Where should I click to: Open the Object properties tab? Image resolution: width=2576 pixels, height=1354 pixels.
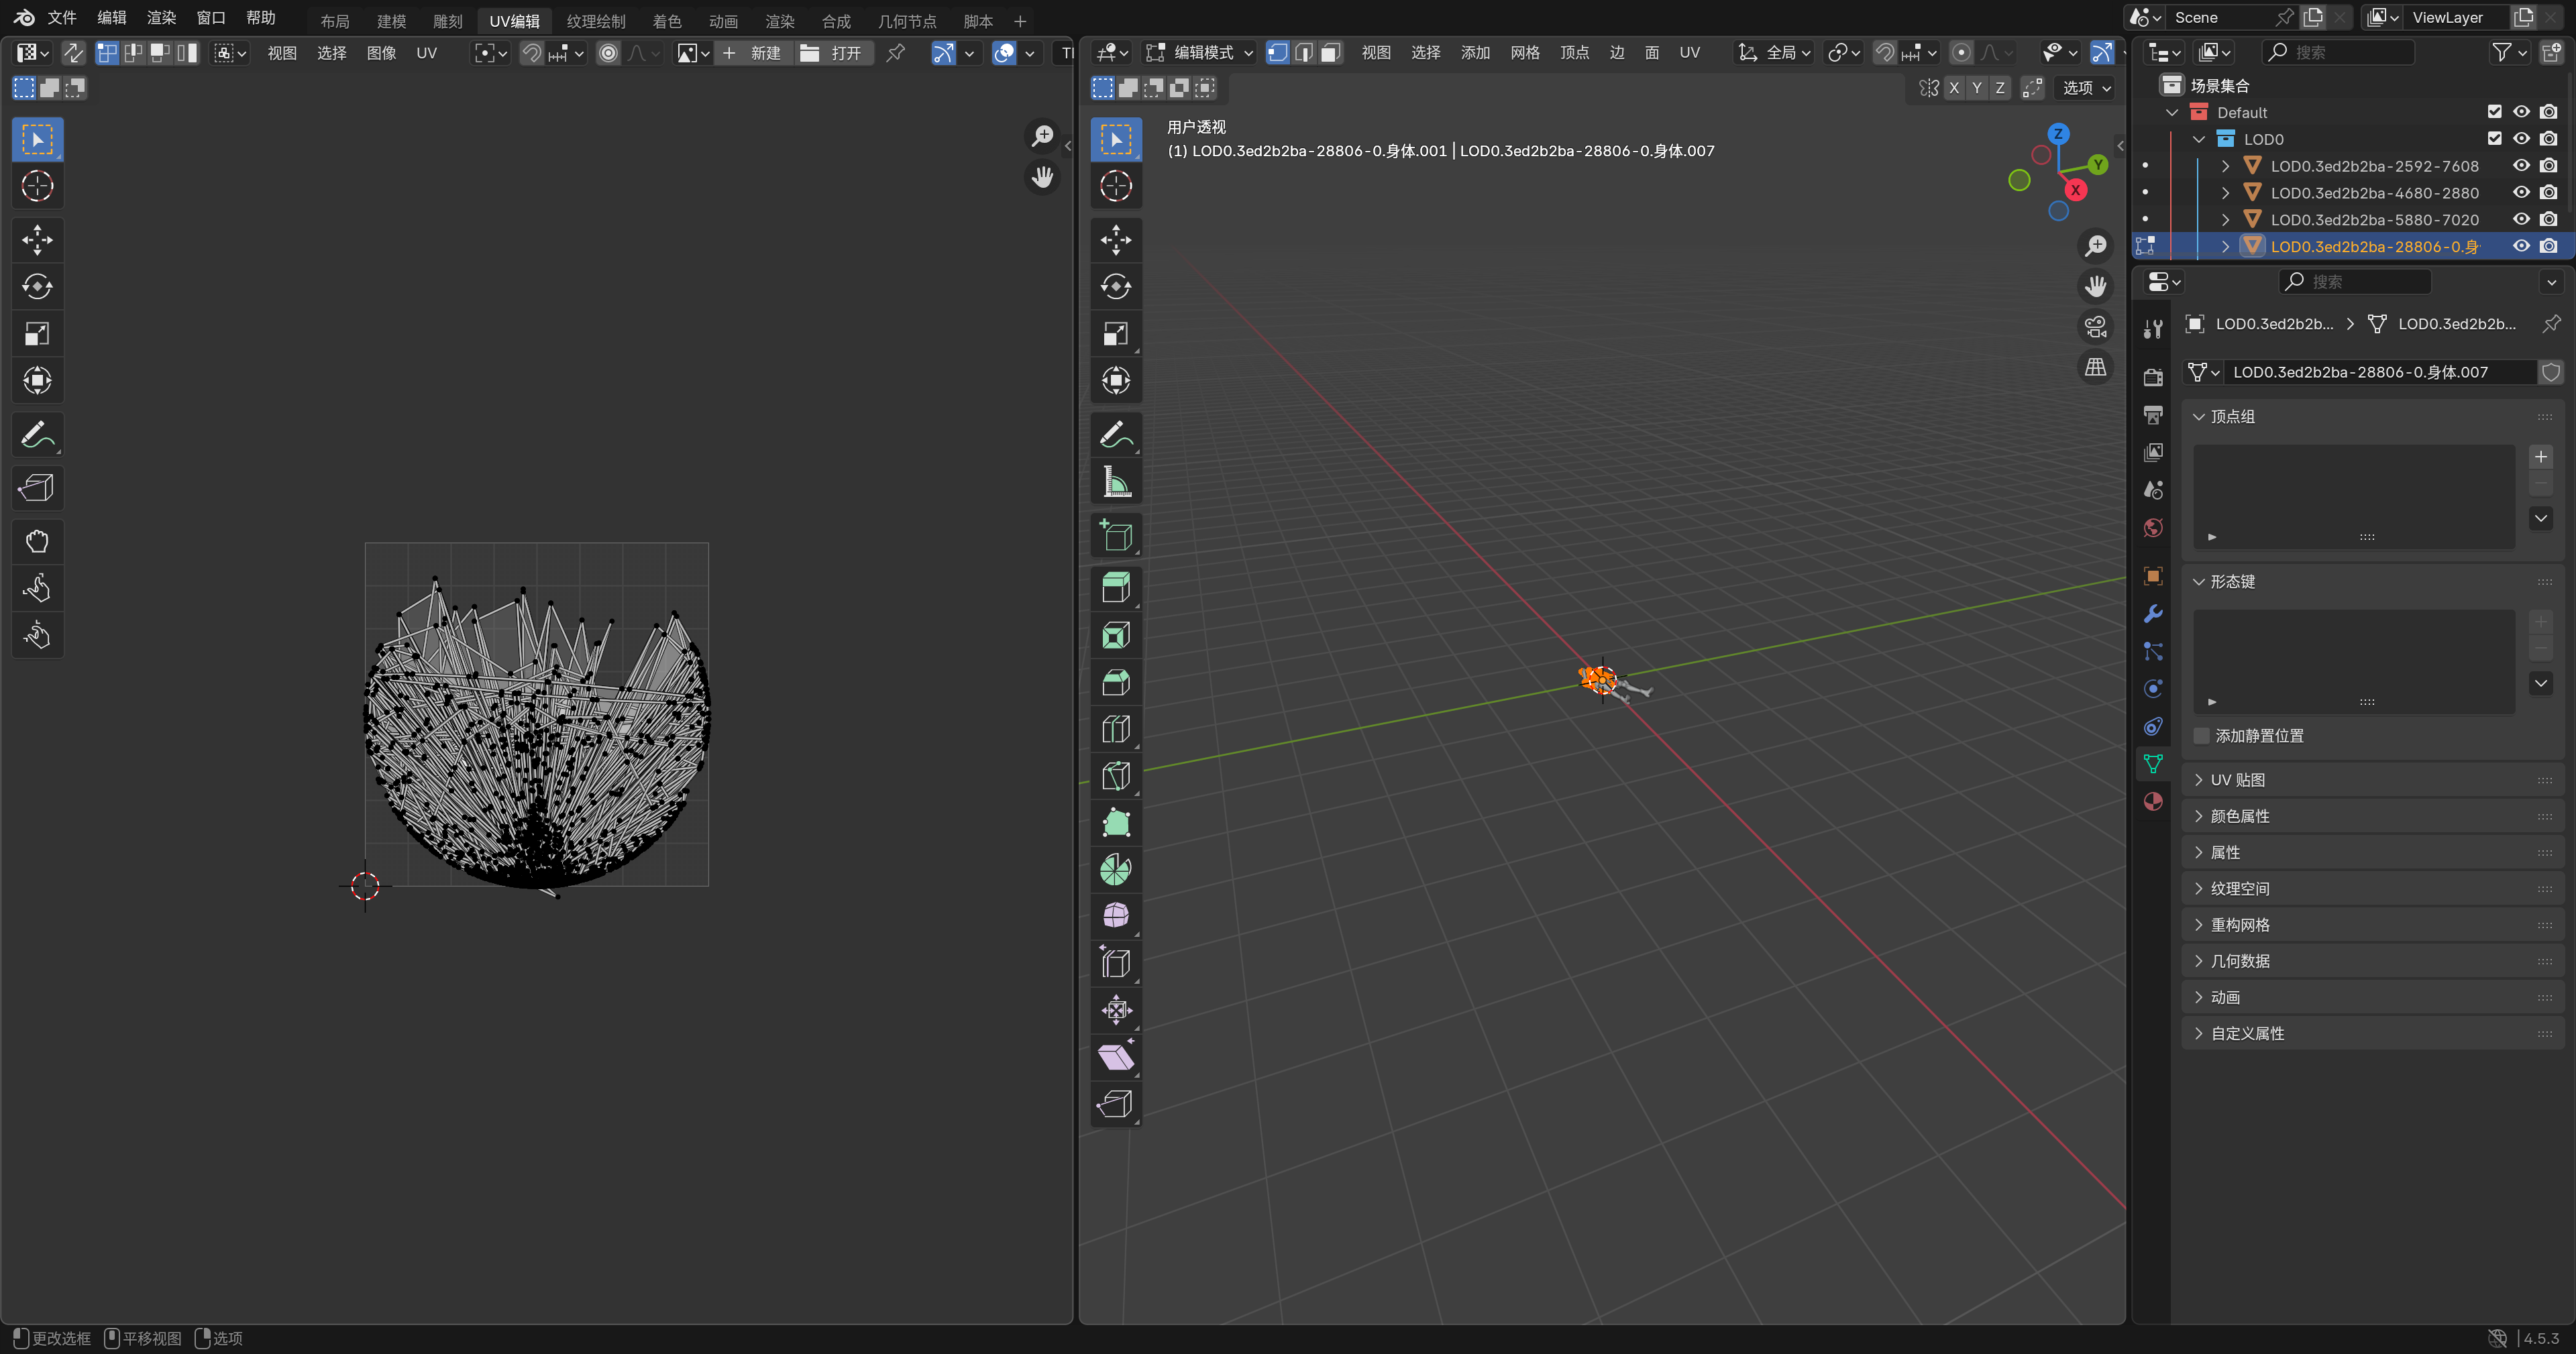click(2153, 576)
